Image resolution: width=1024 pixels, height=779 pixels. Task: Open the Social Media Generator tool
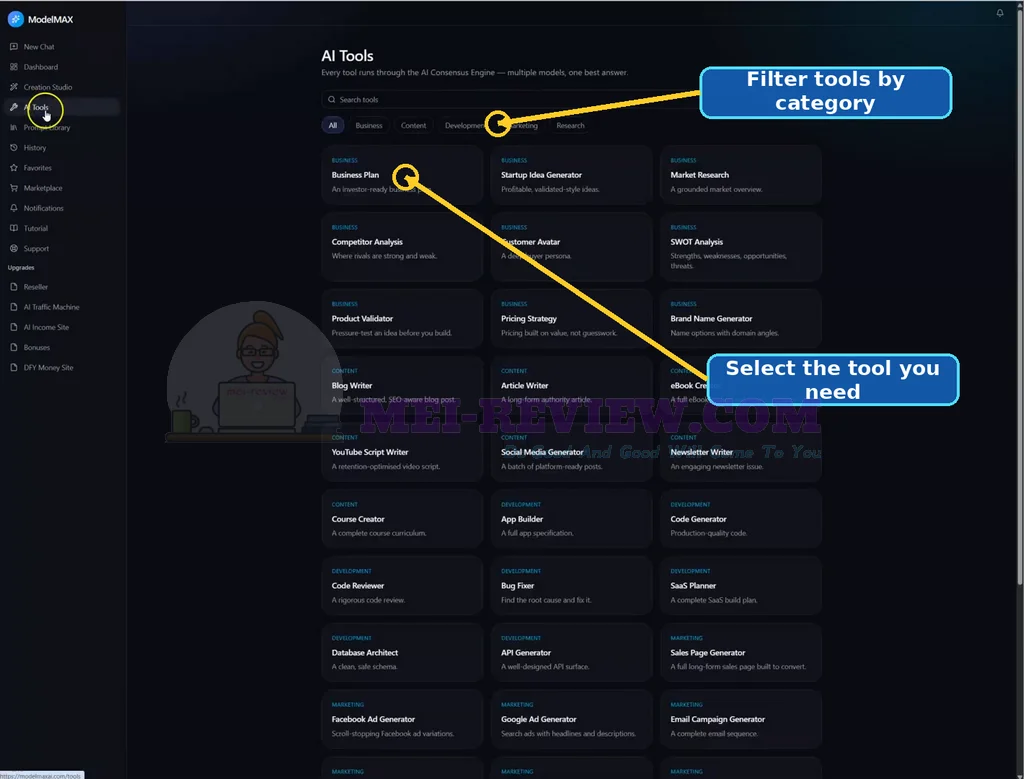pyautogui.click(x=571, y=452)
